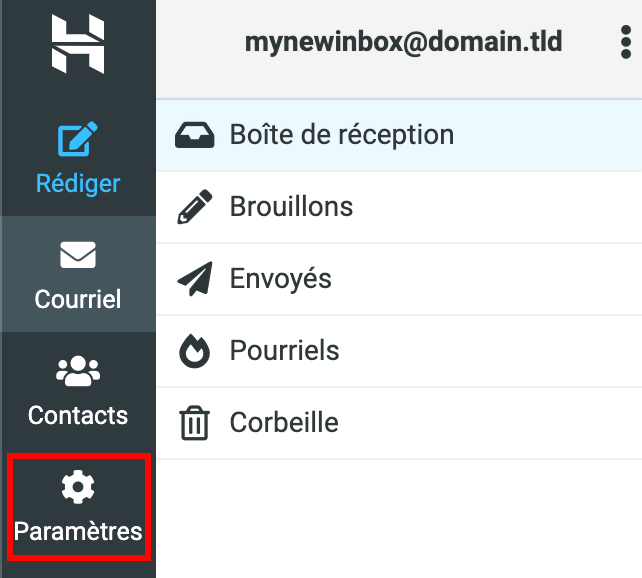Open the Paramètres settings label

pos(78,531)
